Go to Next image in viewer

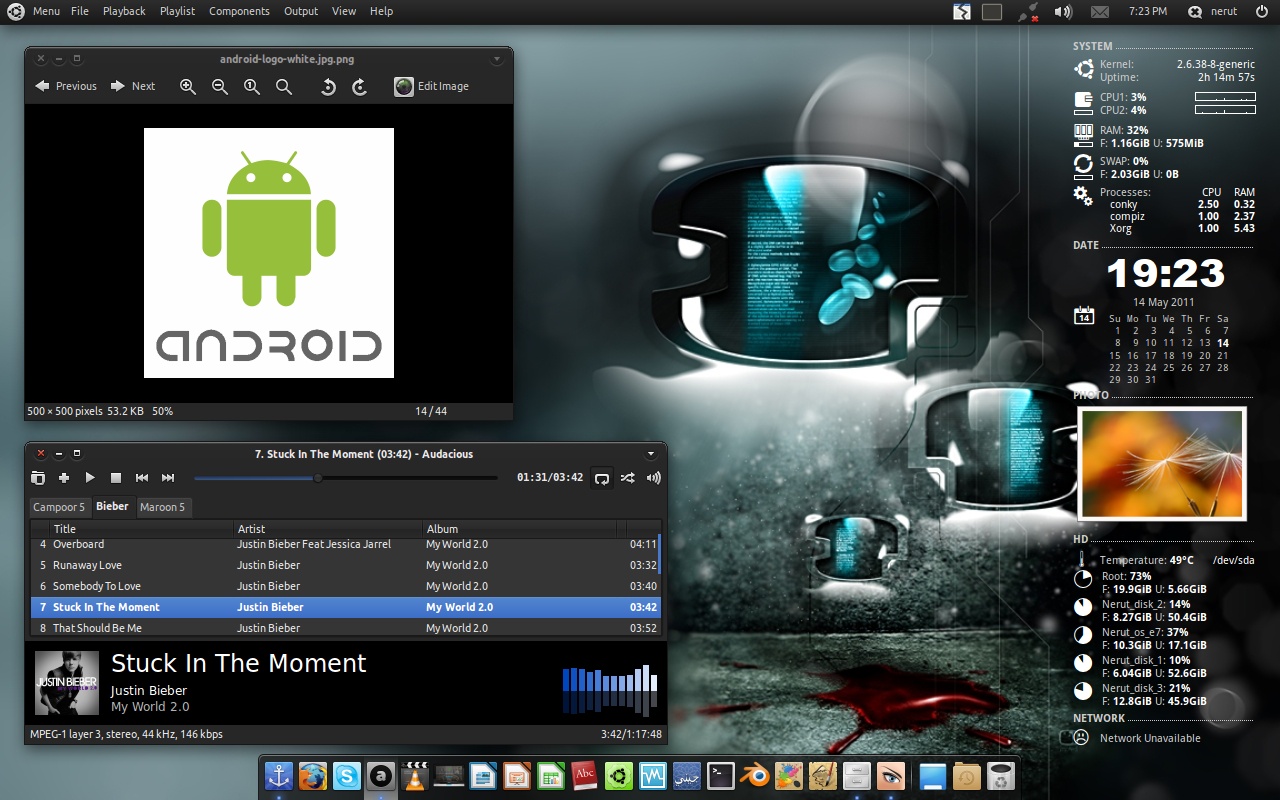click(x=133, y=86)
